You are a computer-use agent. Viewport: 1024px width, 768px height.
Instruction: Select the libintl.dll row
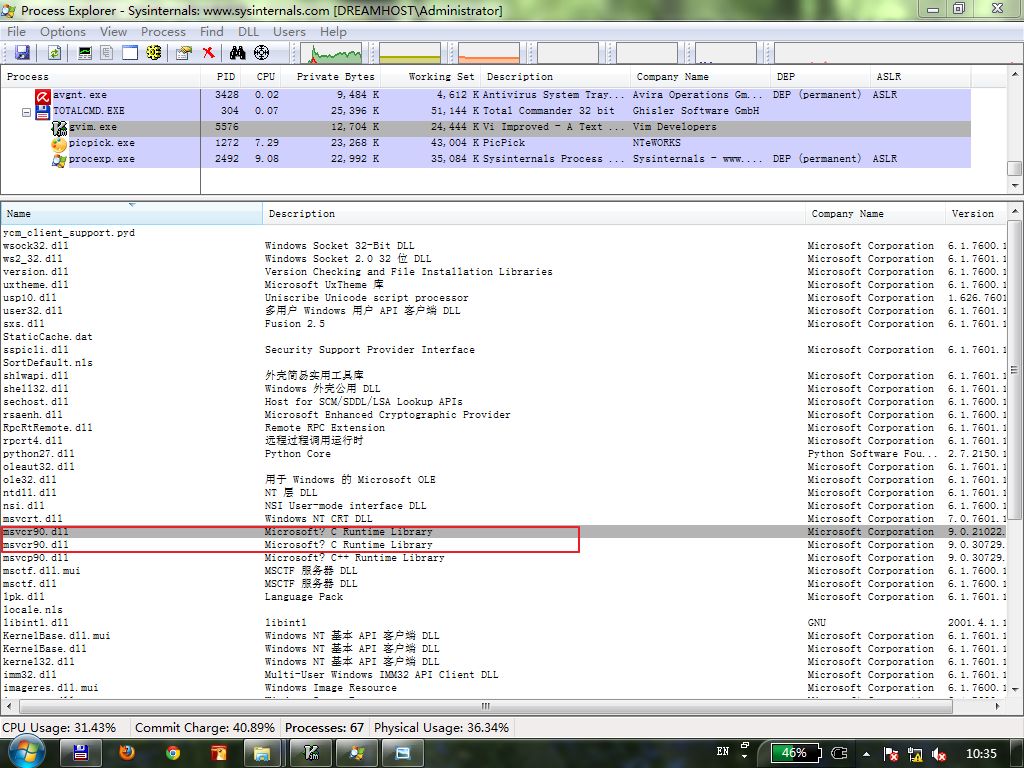503,622
